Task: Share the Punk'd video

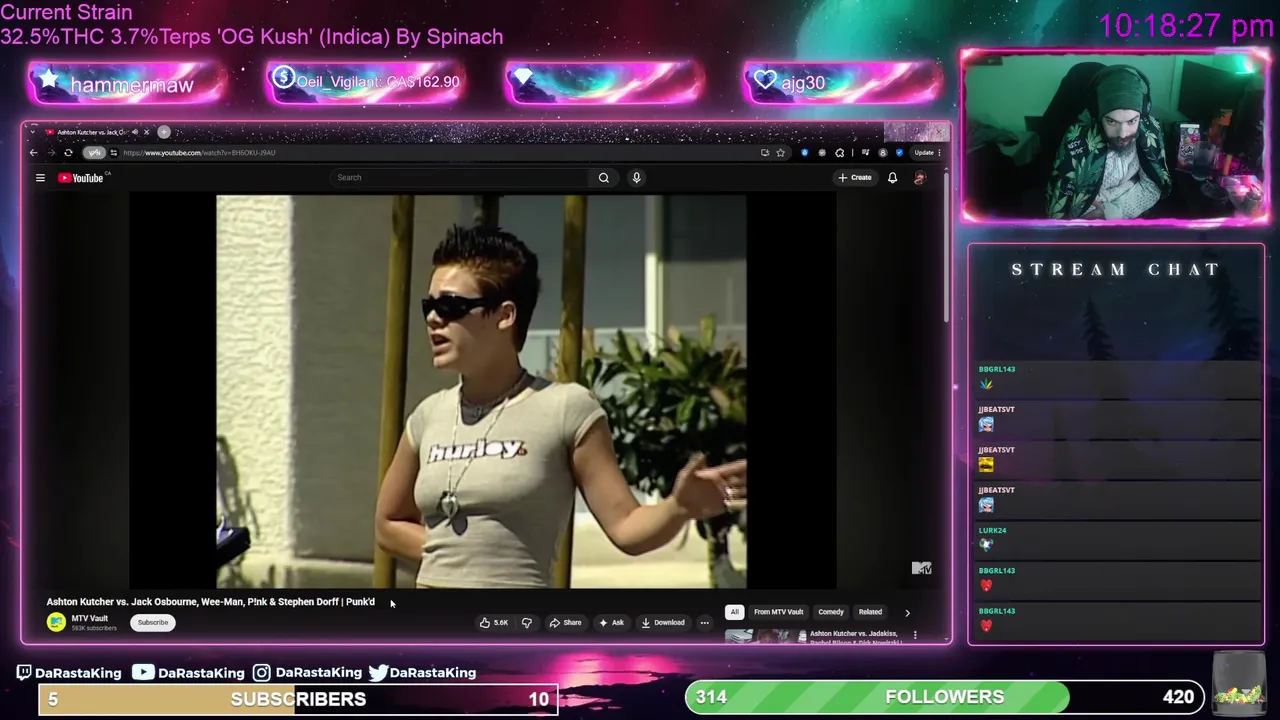Action: pos(565,623)
